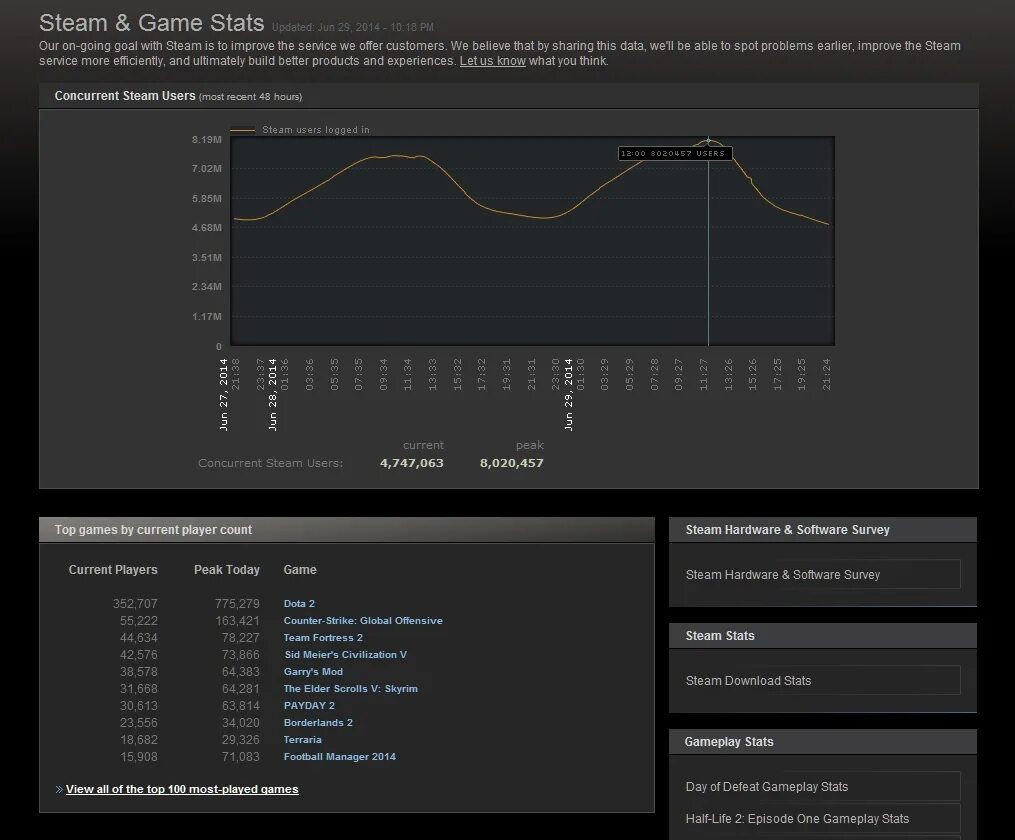The width and height of the screenshot is (1015, 840).
Task: Click Terraria's current players count 18,682
Action: 139,739
